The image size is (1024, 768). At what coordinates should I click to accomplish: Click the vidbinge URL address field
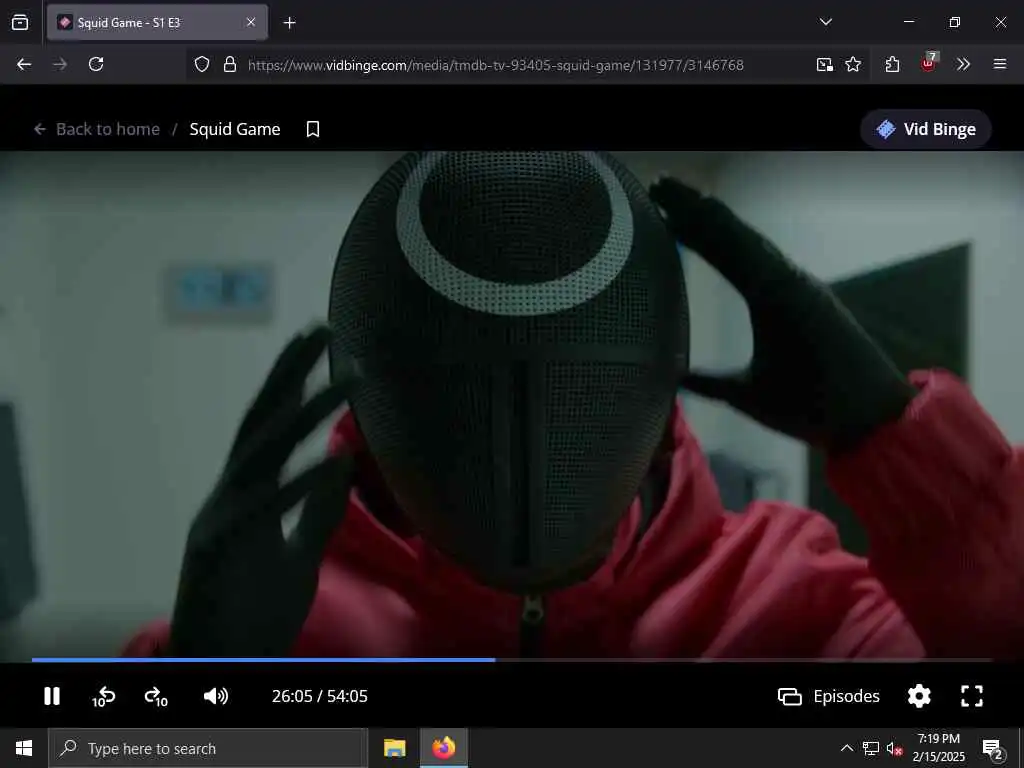496,65
